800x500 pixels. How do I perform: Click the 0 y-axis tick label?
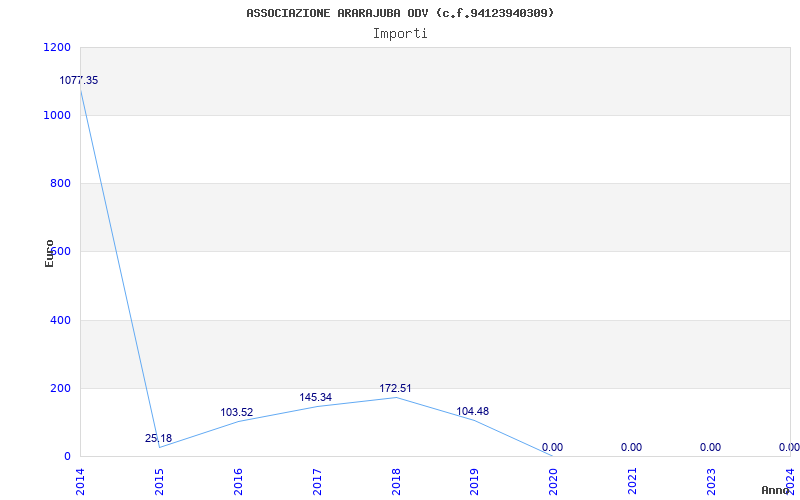coord(67,456)
